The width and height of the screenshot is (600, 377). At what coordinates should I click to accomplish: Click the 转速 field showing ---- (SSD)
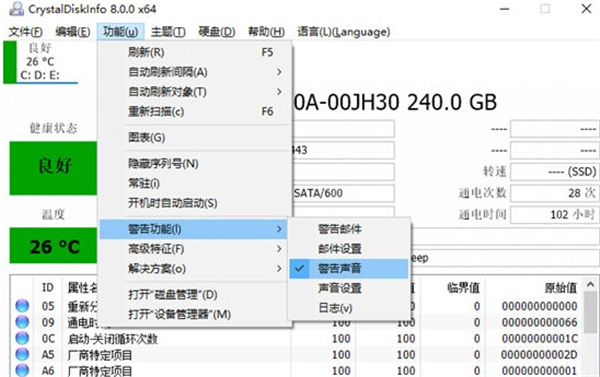coord(554,172)
